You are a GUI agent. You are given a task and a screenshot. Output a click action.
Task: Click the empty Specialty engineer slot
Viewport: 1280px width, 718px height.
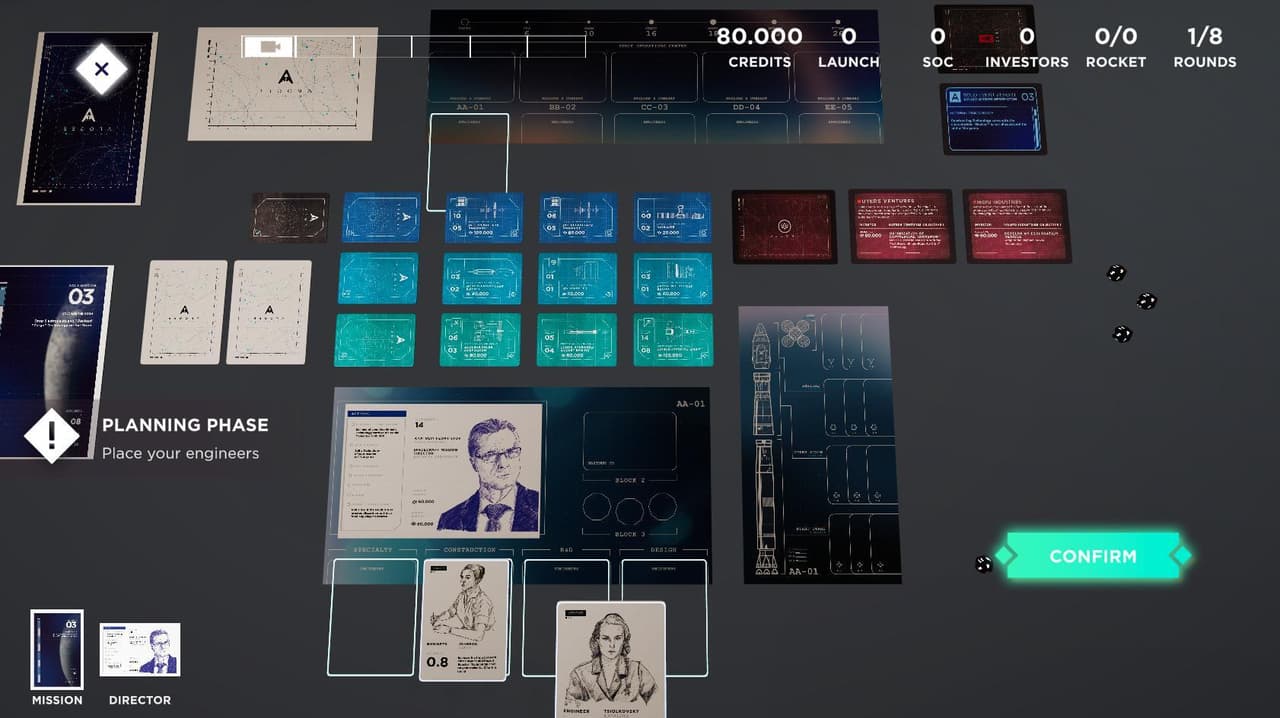click(x=373, y=617)
